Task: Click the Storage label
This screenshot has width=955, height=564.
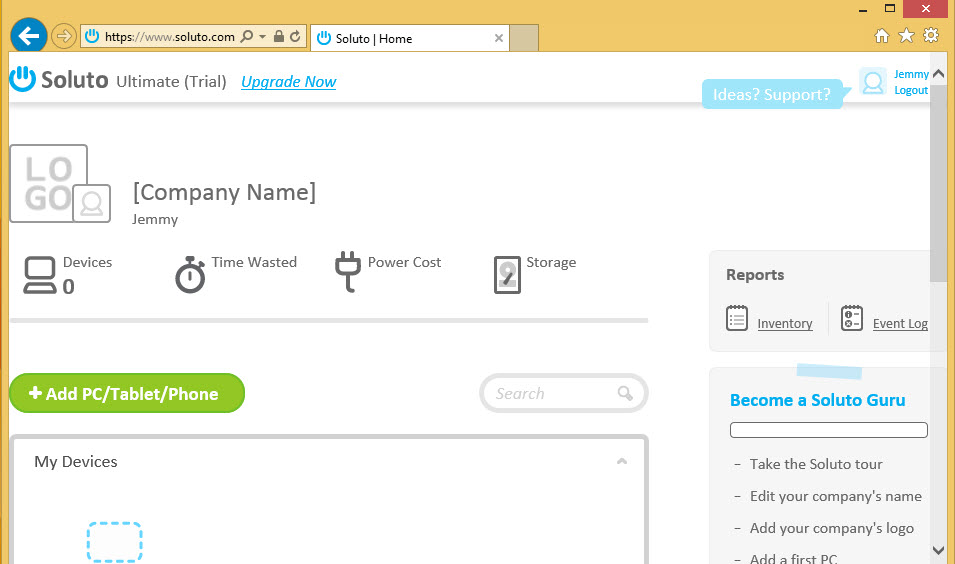Action: [551, 263]
